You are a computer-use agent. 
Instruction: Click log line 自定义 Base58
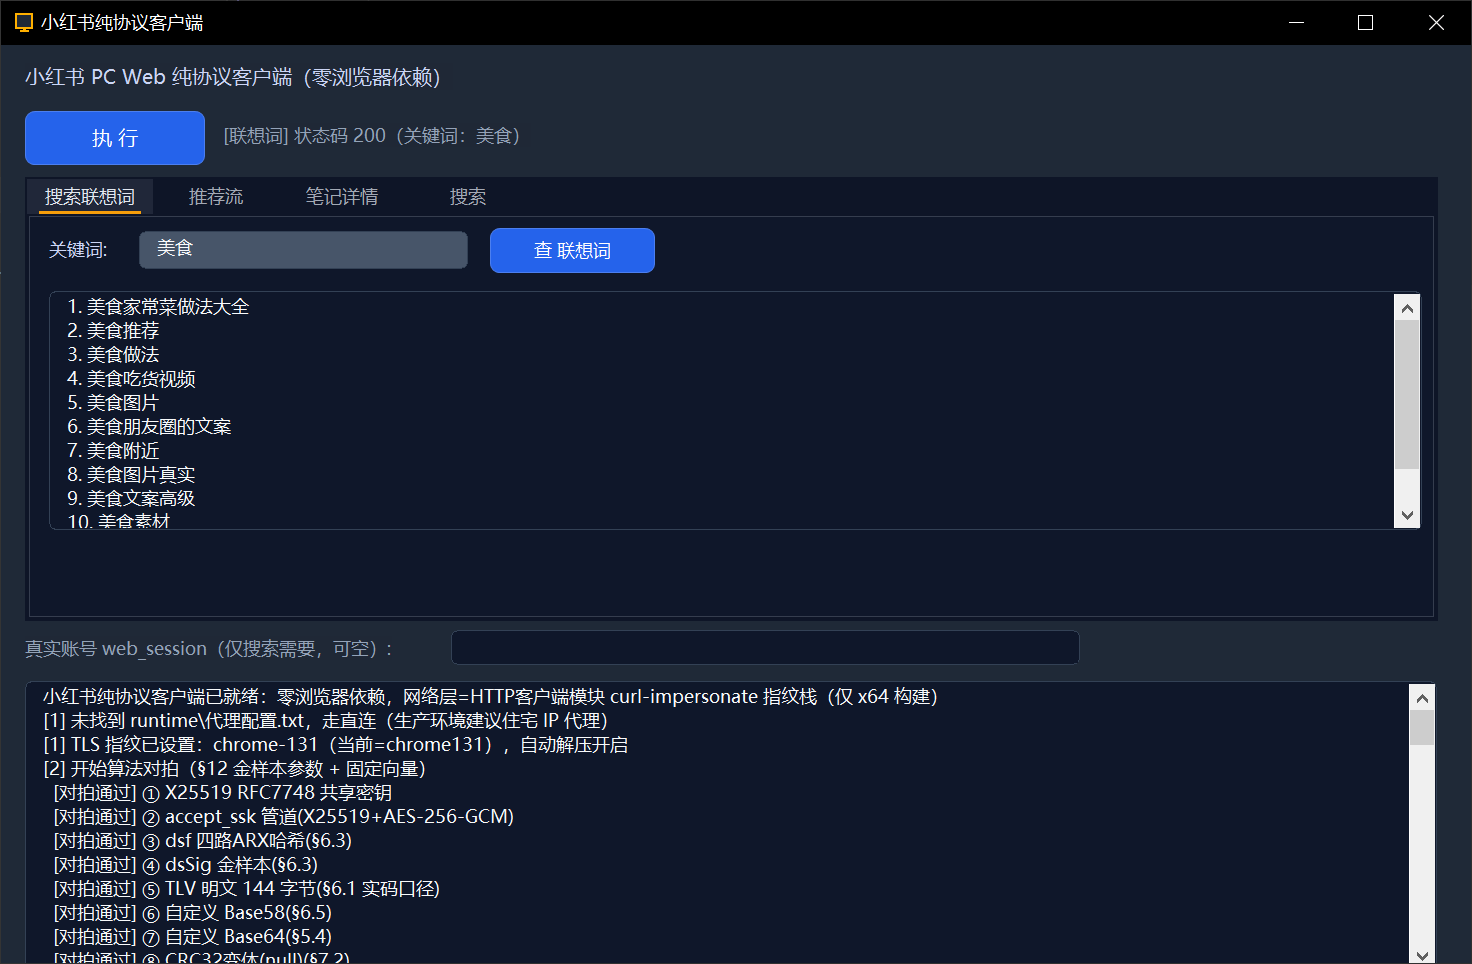[x=192, y=913]
